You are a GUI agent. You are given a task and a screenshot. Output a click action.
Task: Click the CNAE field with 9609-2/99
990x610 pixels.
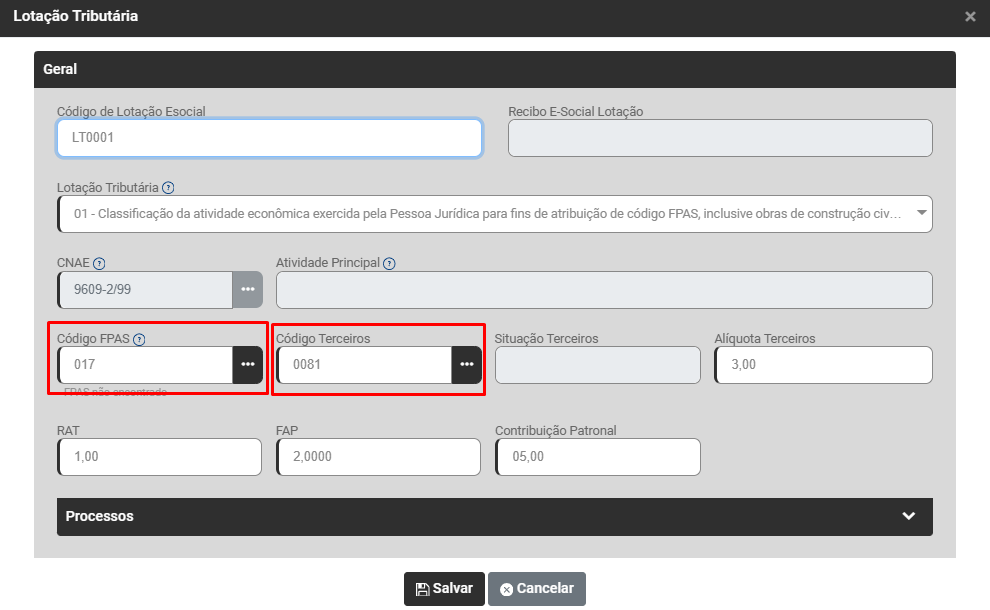click(145, 289)
